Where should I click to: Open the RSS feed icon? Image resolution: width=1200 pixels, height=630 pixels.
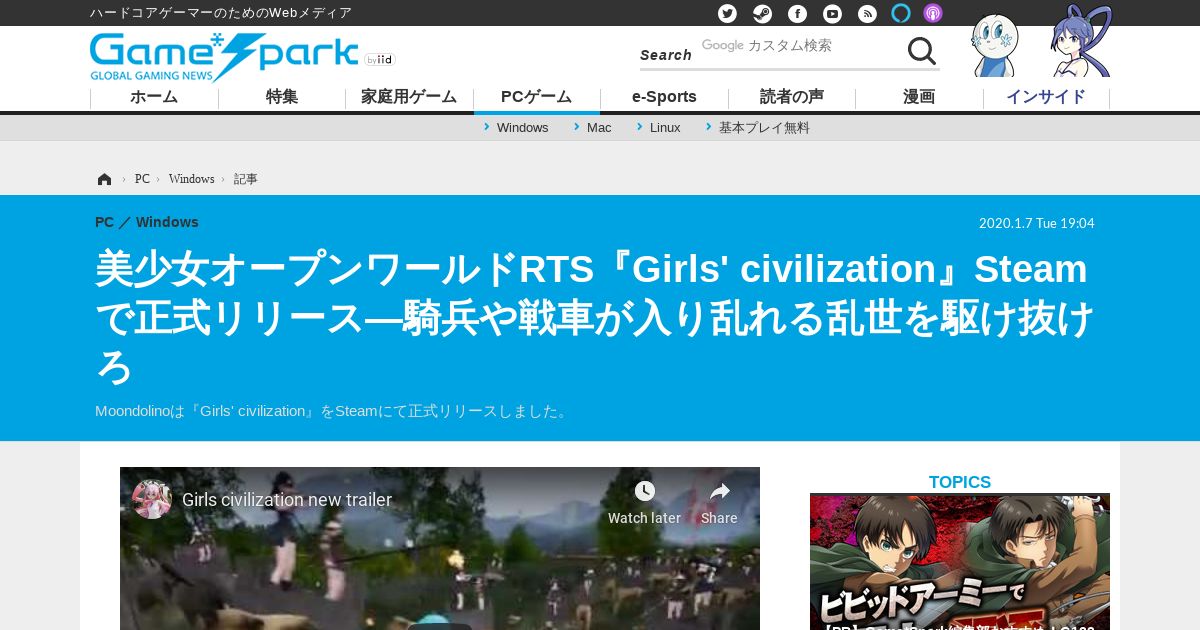click(x=867, y=13)
